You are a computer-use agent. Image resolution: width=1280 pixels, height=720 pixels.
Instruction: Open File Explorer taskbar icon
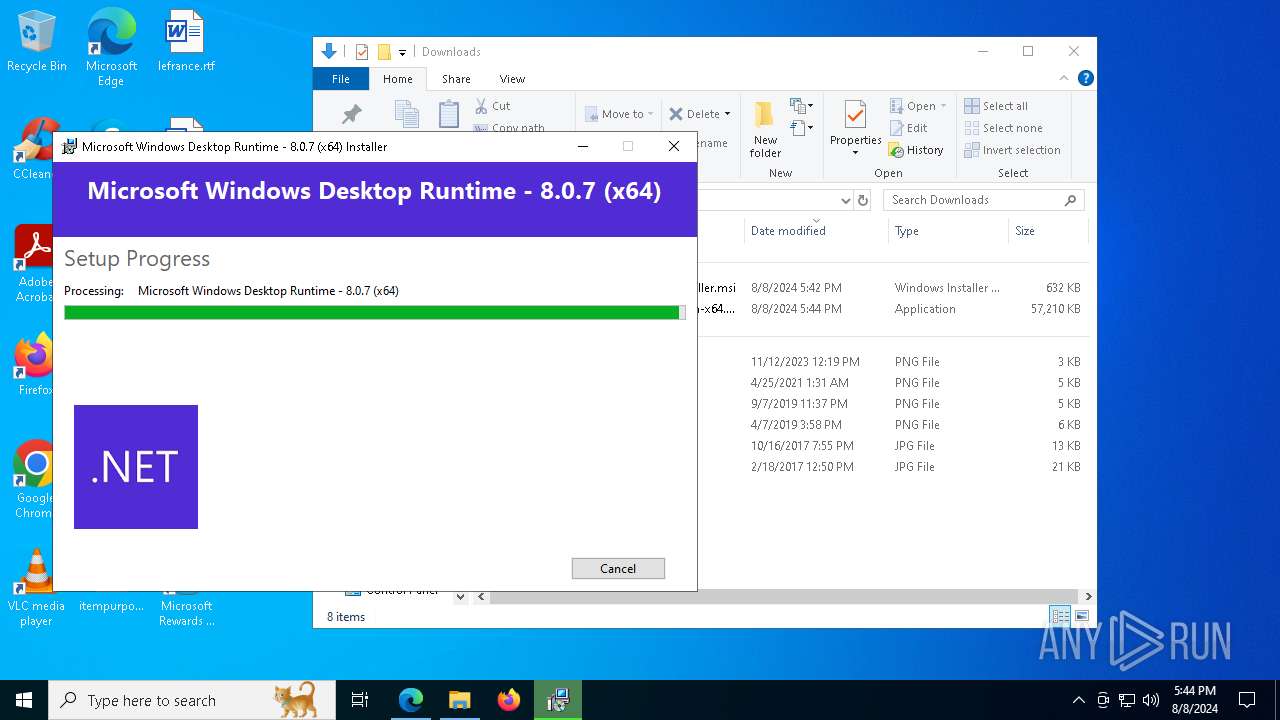tap(459, 700)
